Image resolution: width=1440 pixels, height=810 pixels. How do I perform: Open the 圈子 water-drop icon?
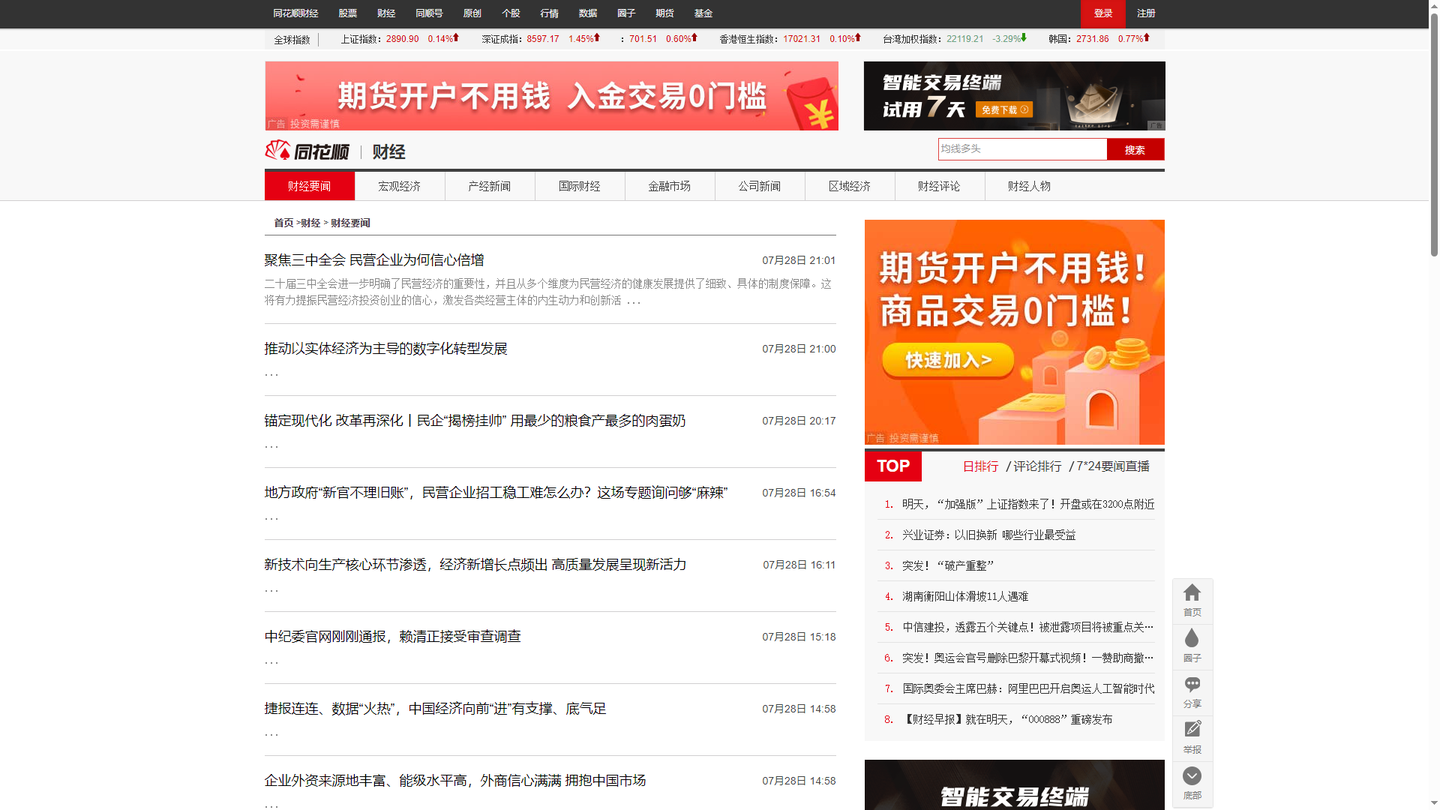pos(1192,646)
